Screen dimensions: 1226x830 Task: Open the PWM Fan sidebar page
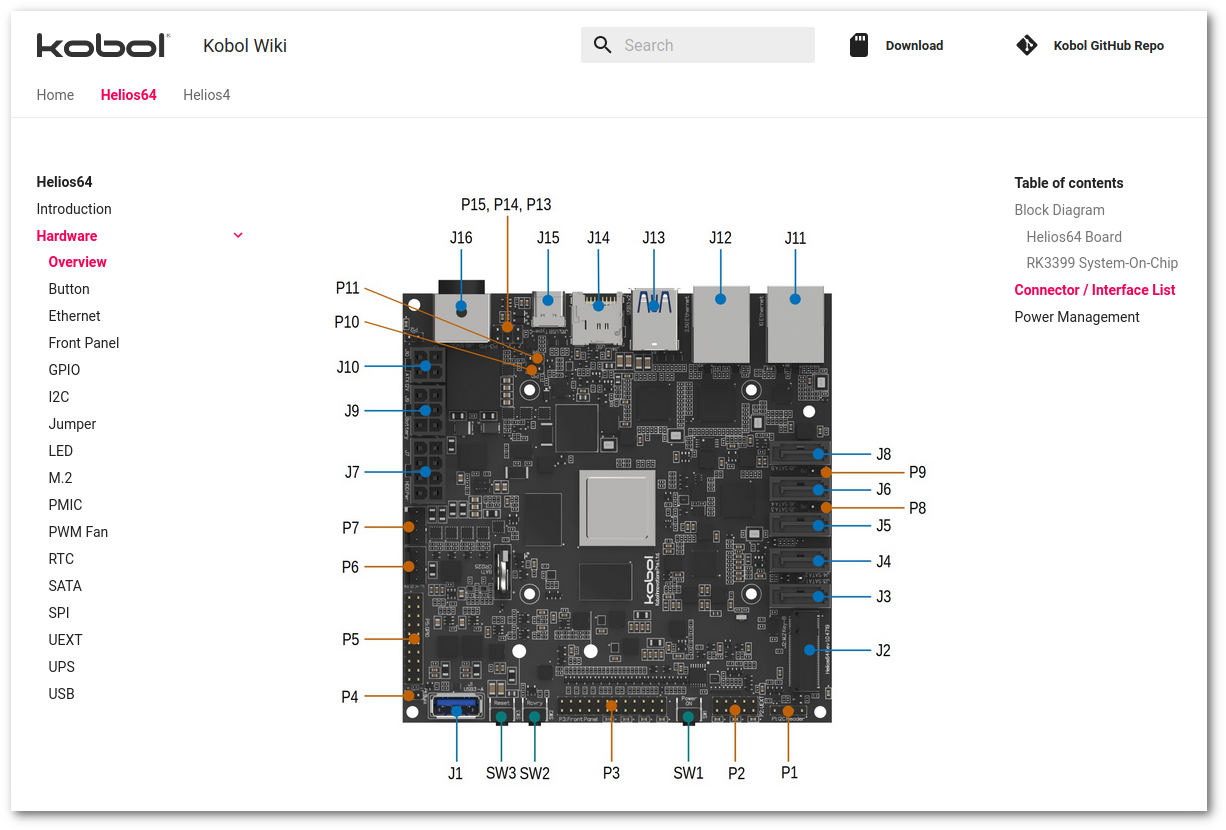pos(79,532)
